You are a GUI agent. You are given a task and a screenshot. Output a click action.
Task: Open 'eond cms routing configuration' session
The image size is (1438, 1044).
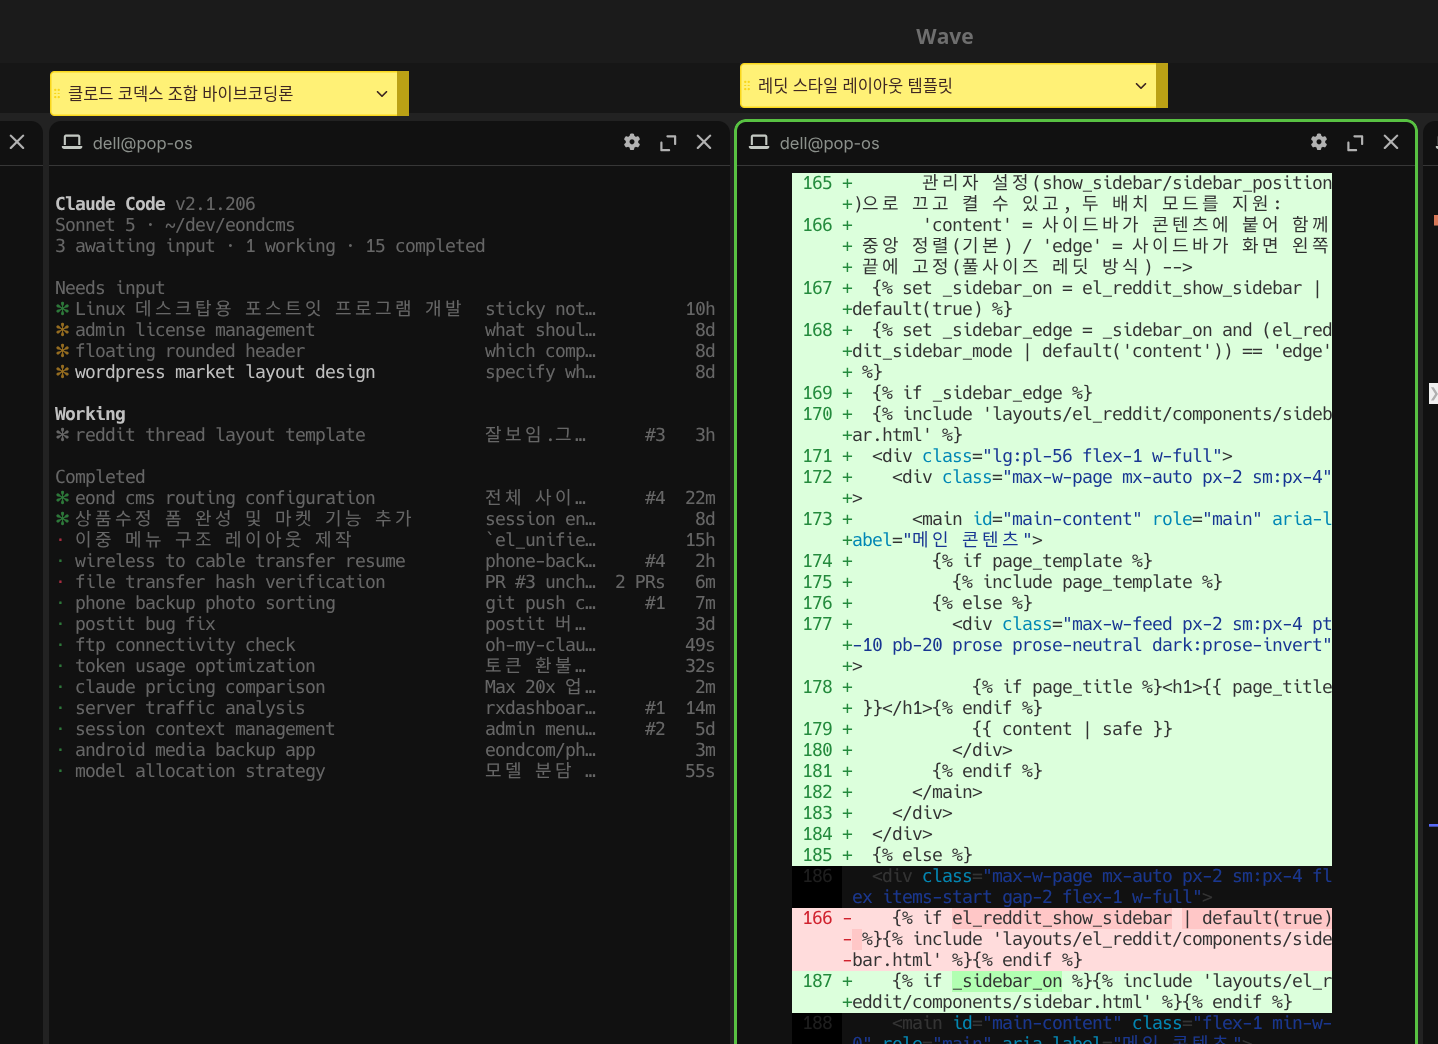point(385,498)
